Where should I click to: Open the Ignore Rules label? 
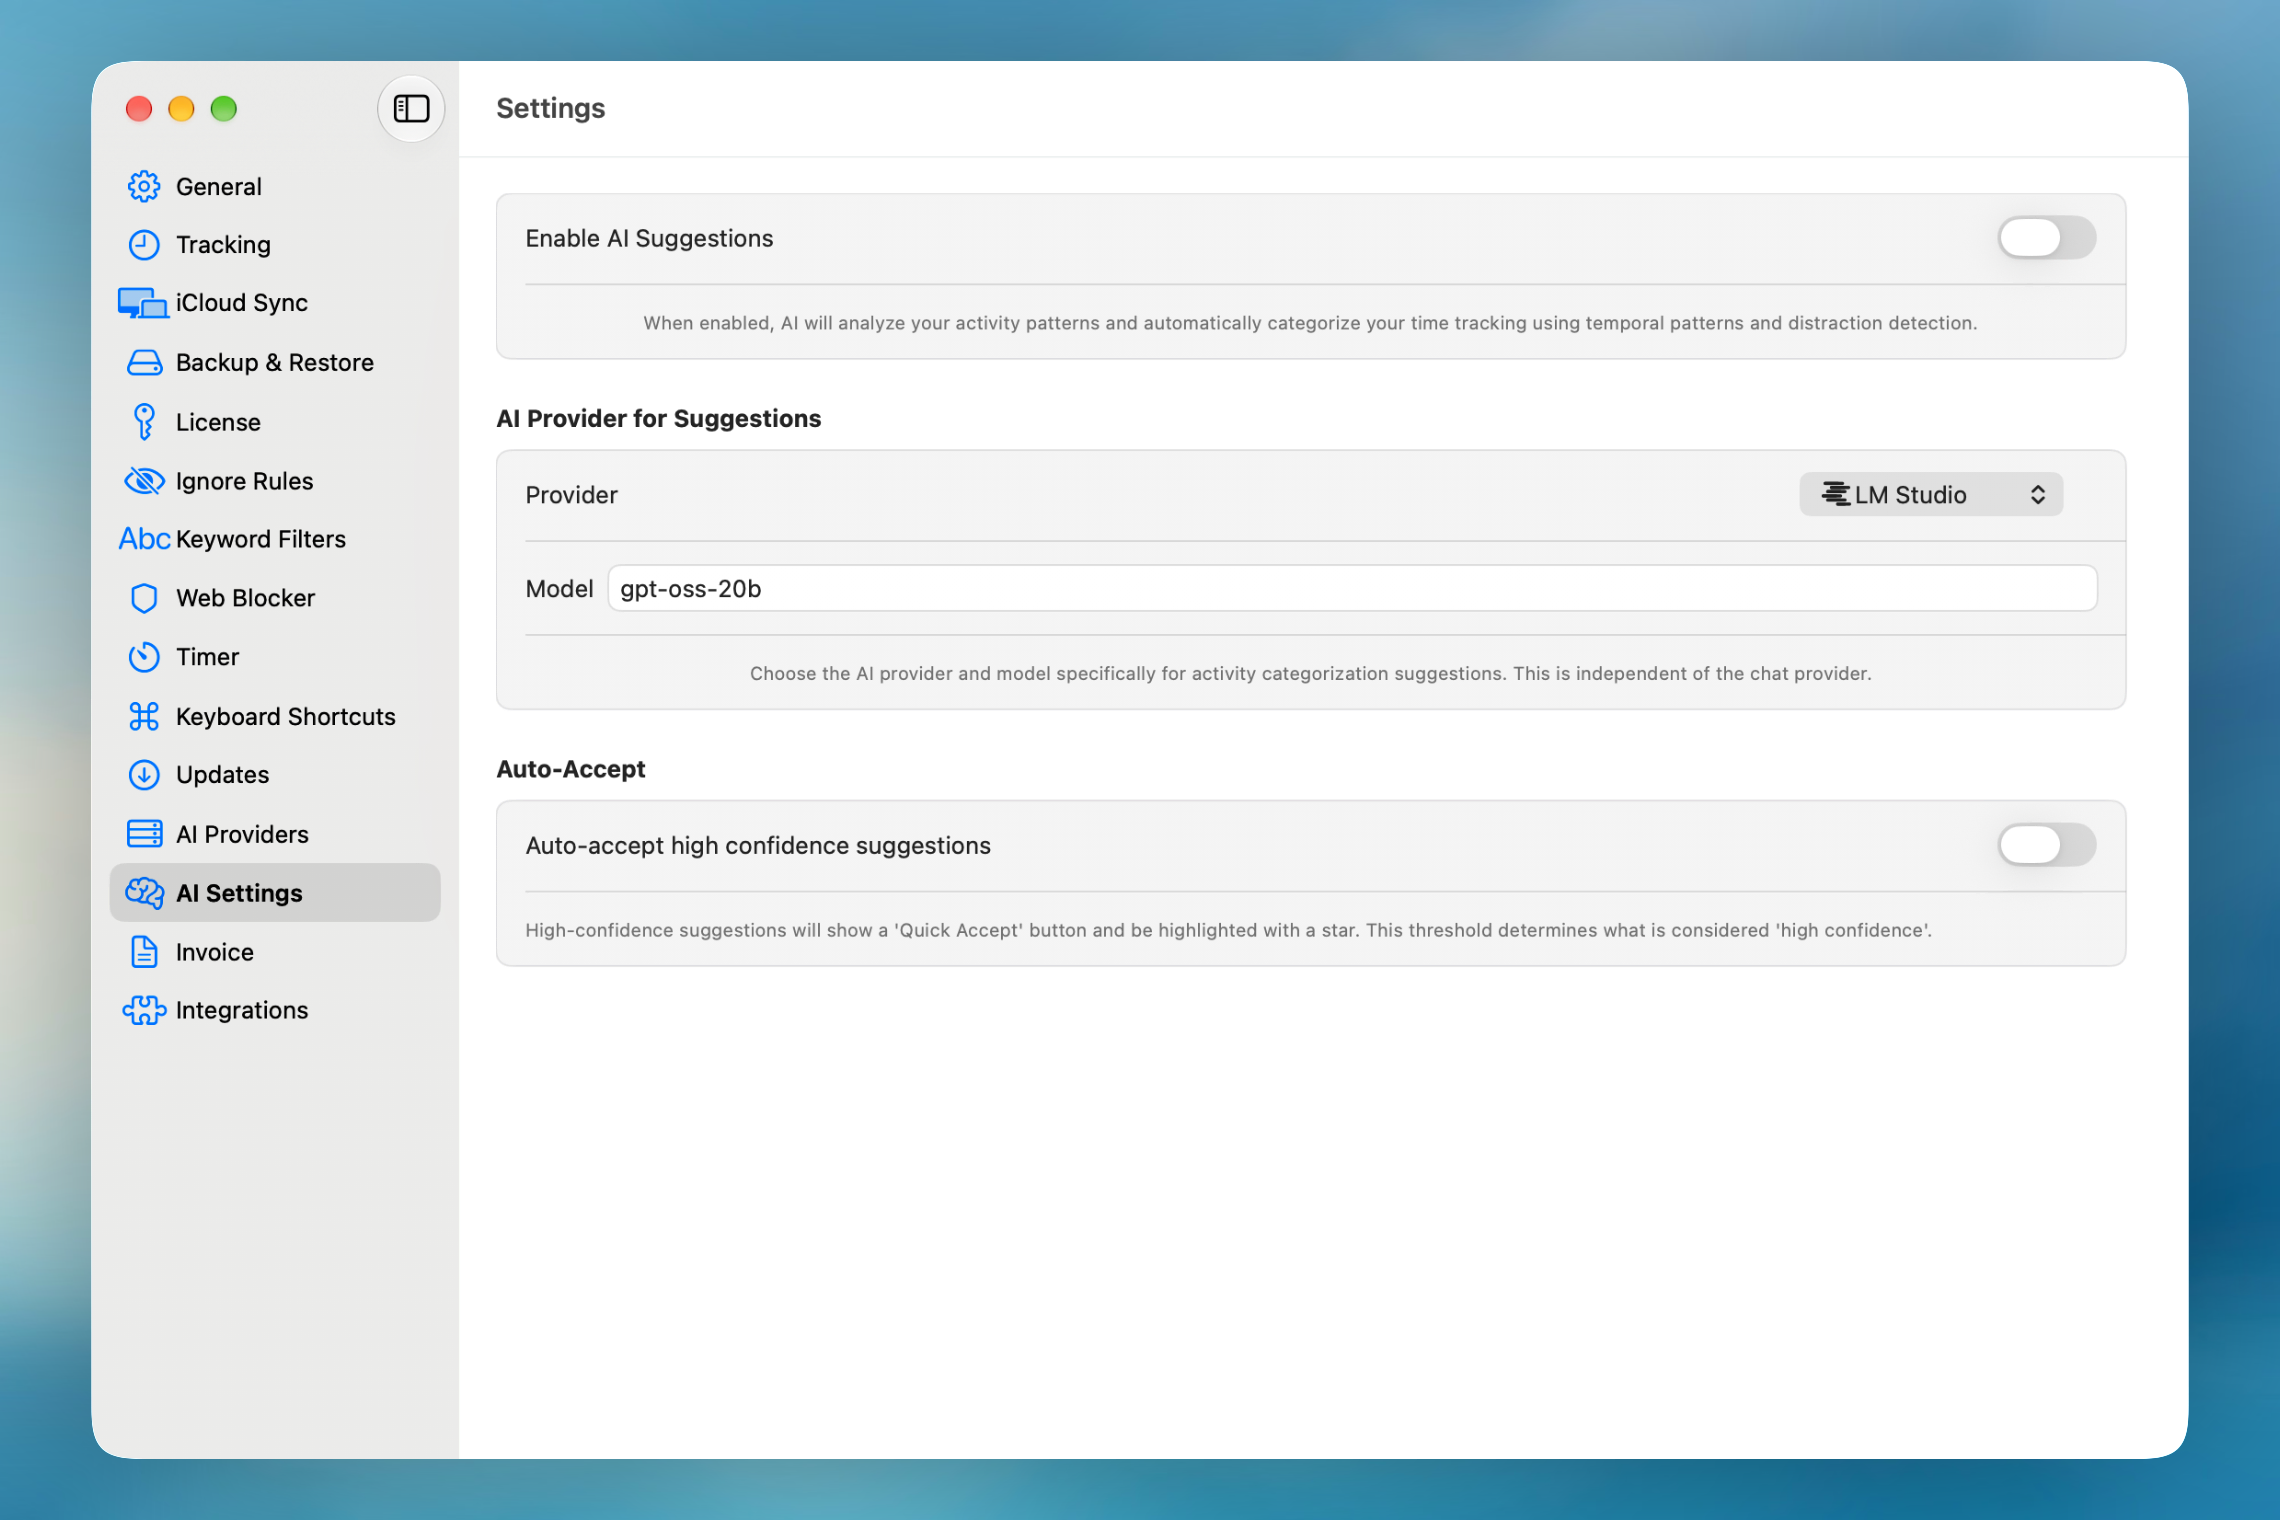tap(244, 481)
